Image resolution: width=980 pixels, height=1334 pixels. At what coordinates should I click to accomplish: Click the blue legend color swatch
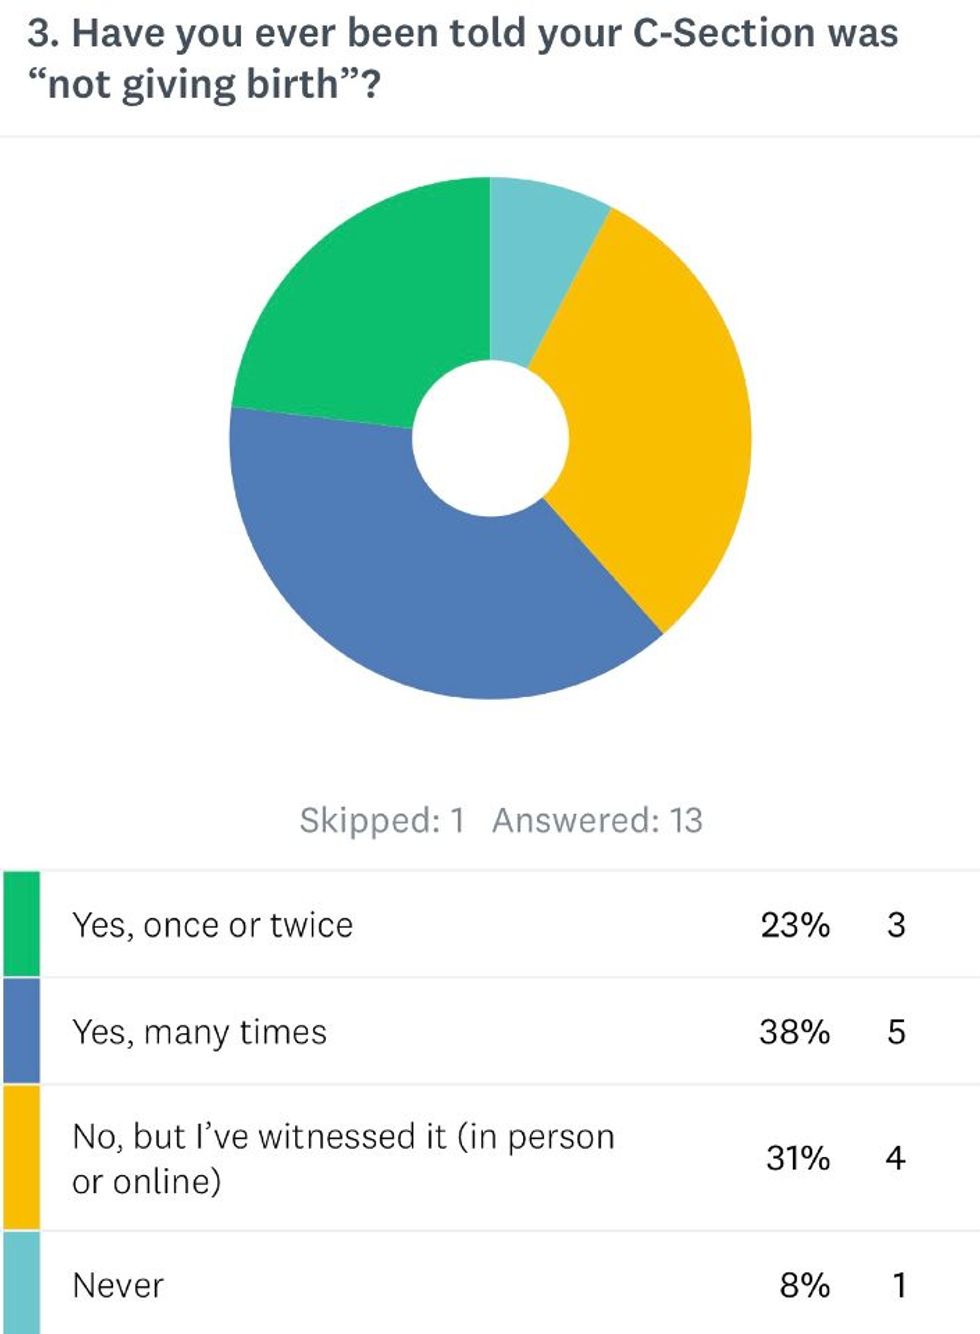coord(21,1031)
